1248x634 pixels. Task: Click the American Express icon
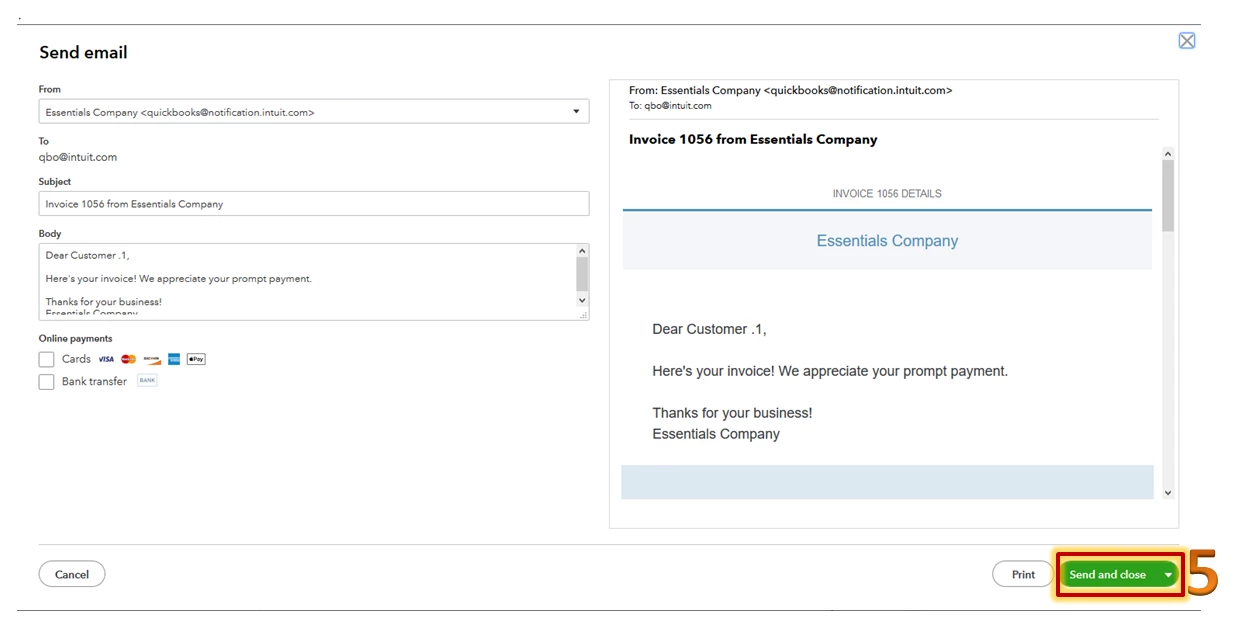coord(174,359)
